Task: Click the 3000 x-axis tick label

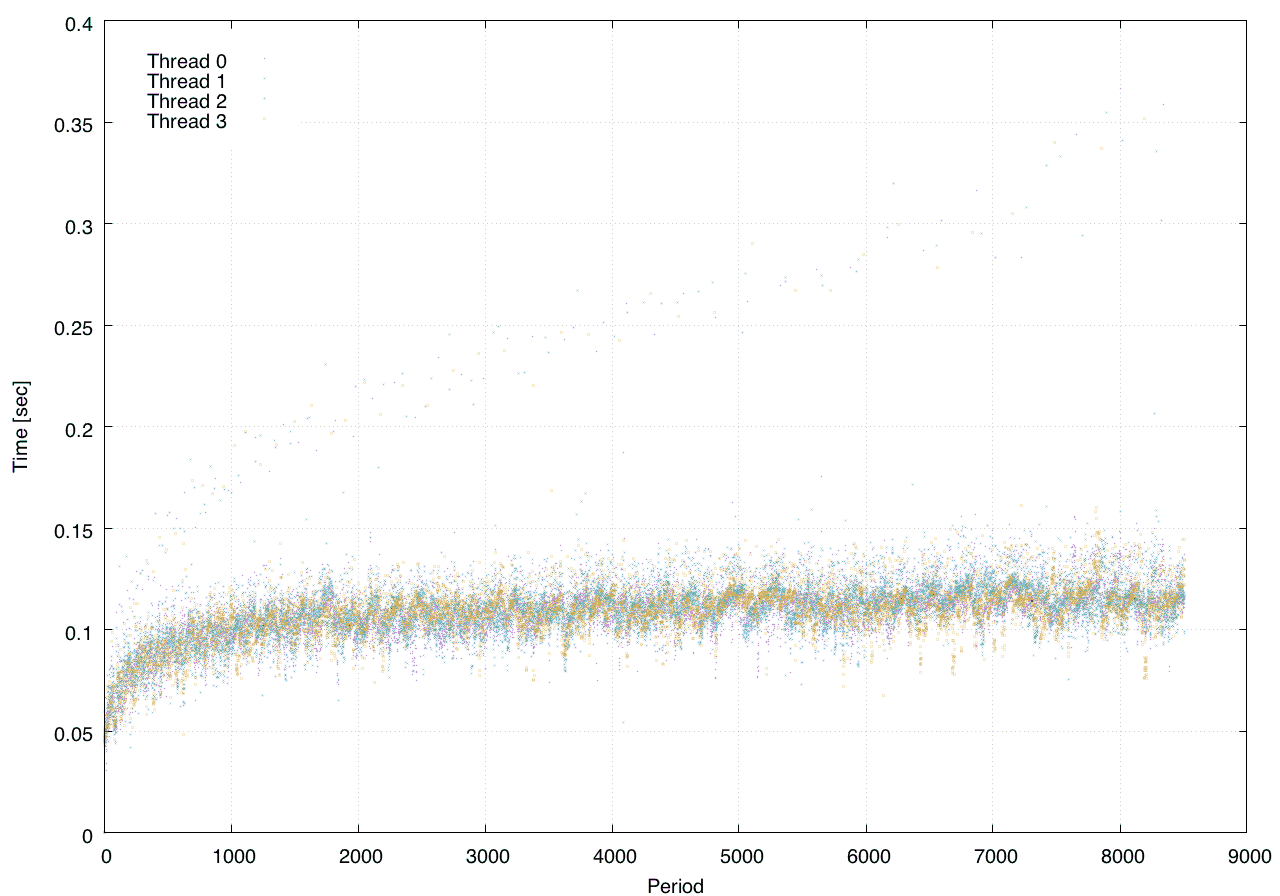Action: (485, 856)
